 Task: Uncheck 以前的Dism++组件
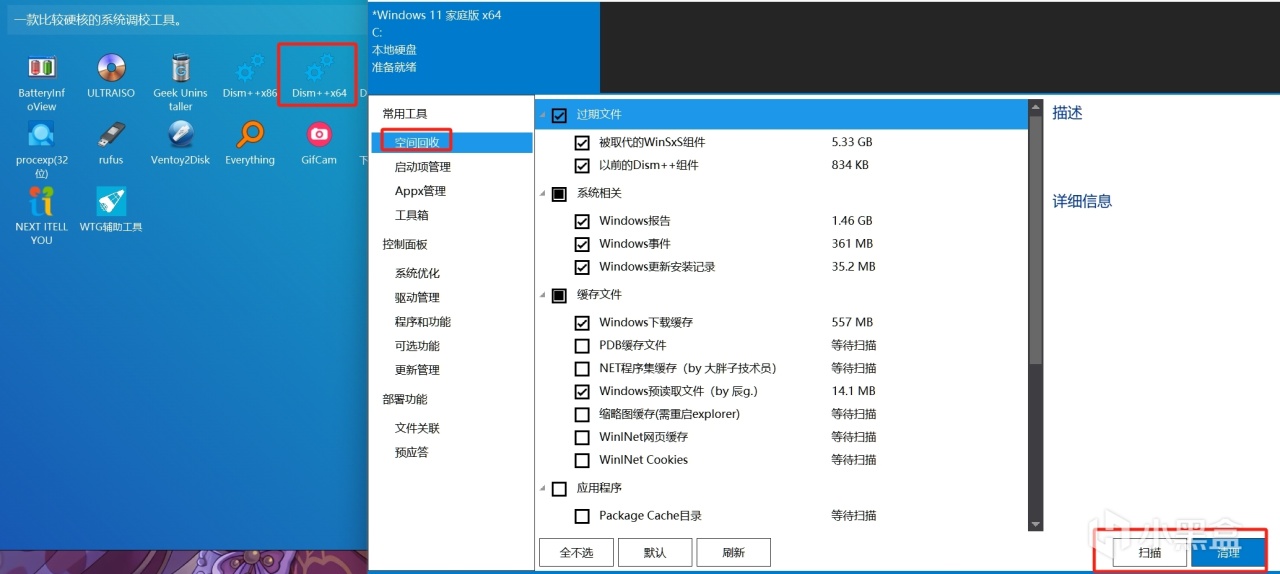(582, 165)
